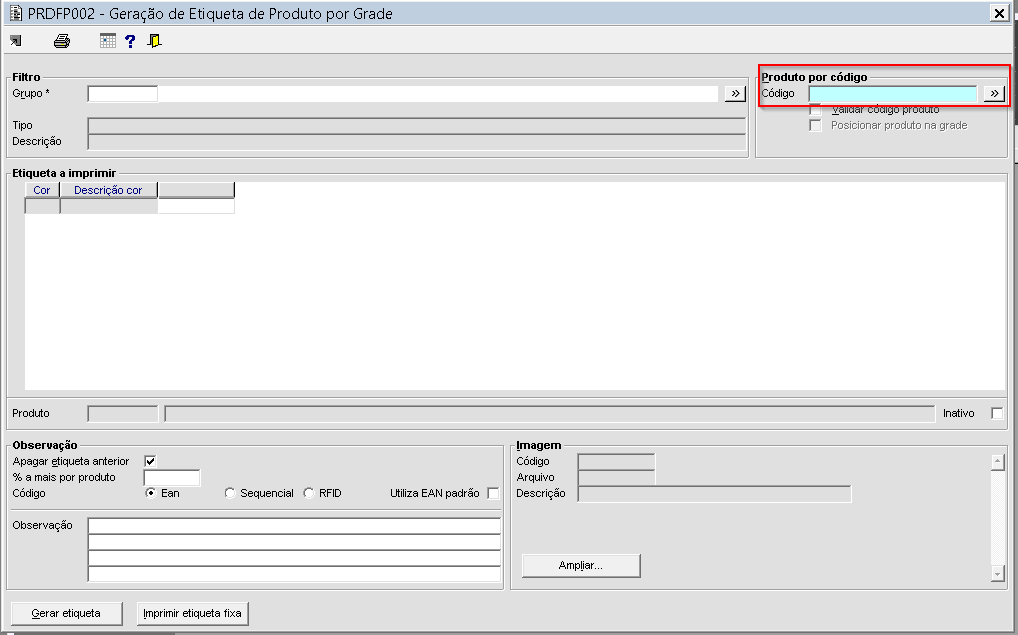Click the printer toolbar icon
The image size is (1018, 635).
point(62,41)
